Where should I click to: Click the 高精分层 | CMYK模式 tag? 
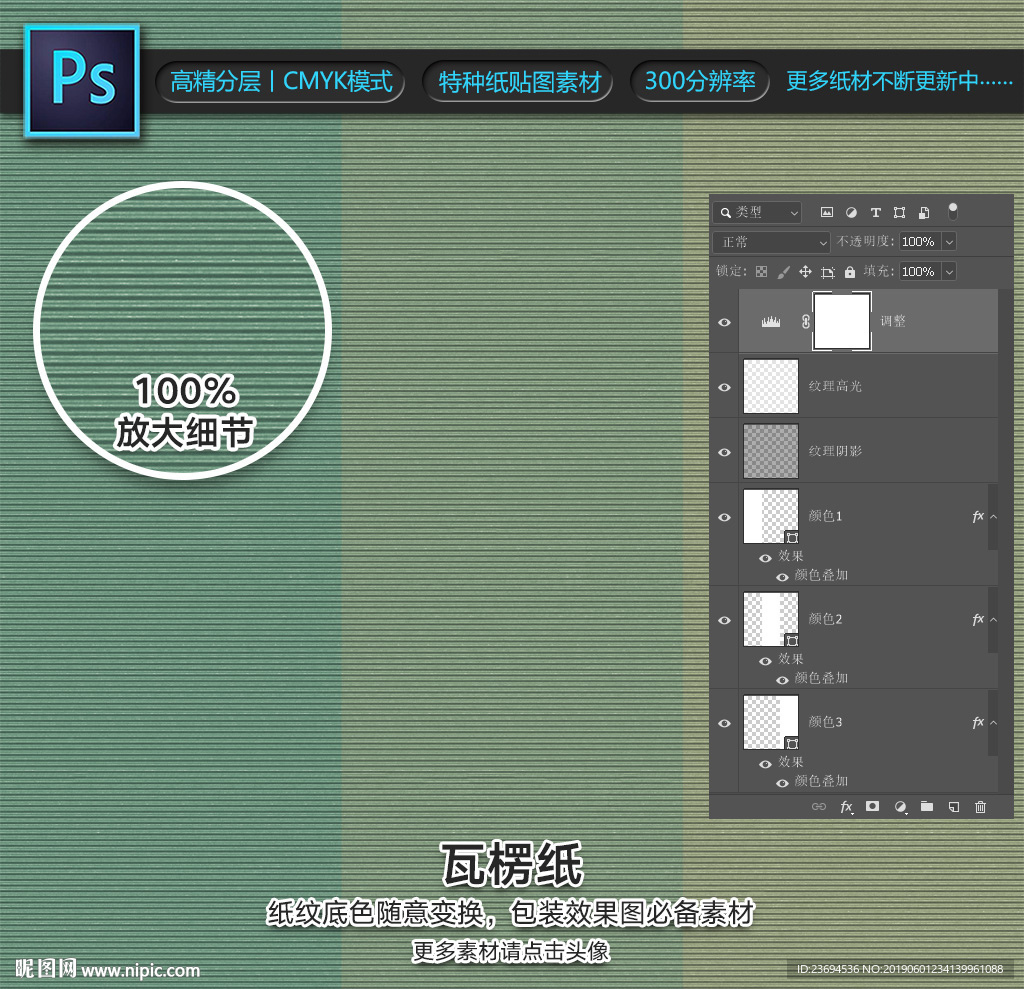281,82
